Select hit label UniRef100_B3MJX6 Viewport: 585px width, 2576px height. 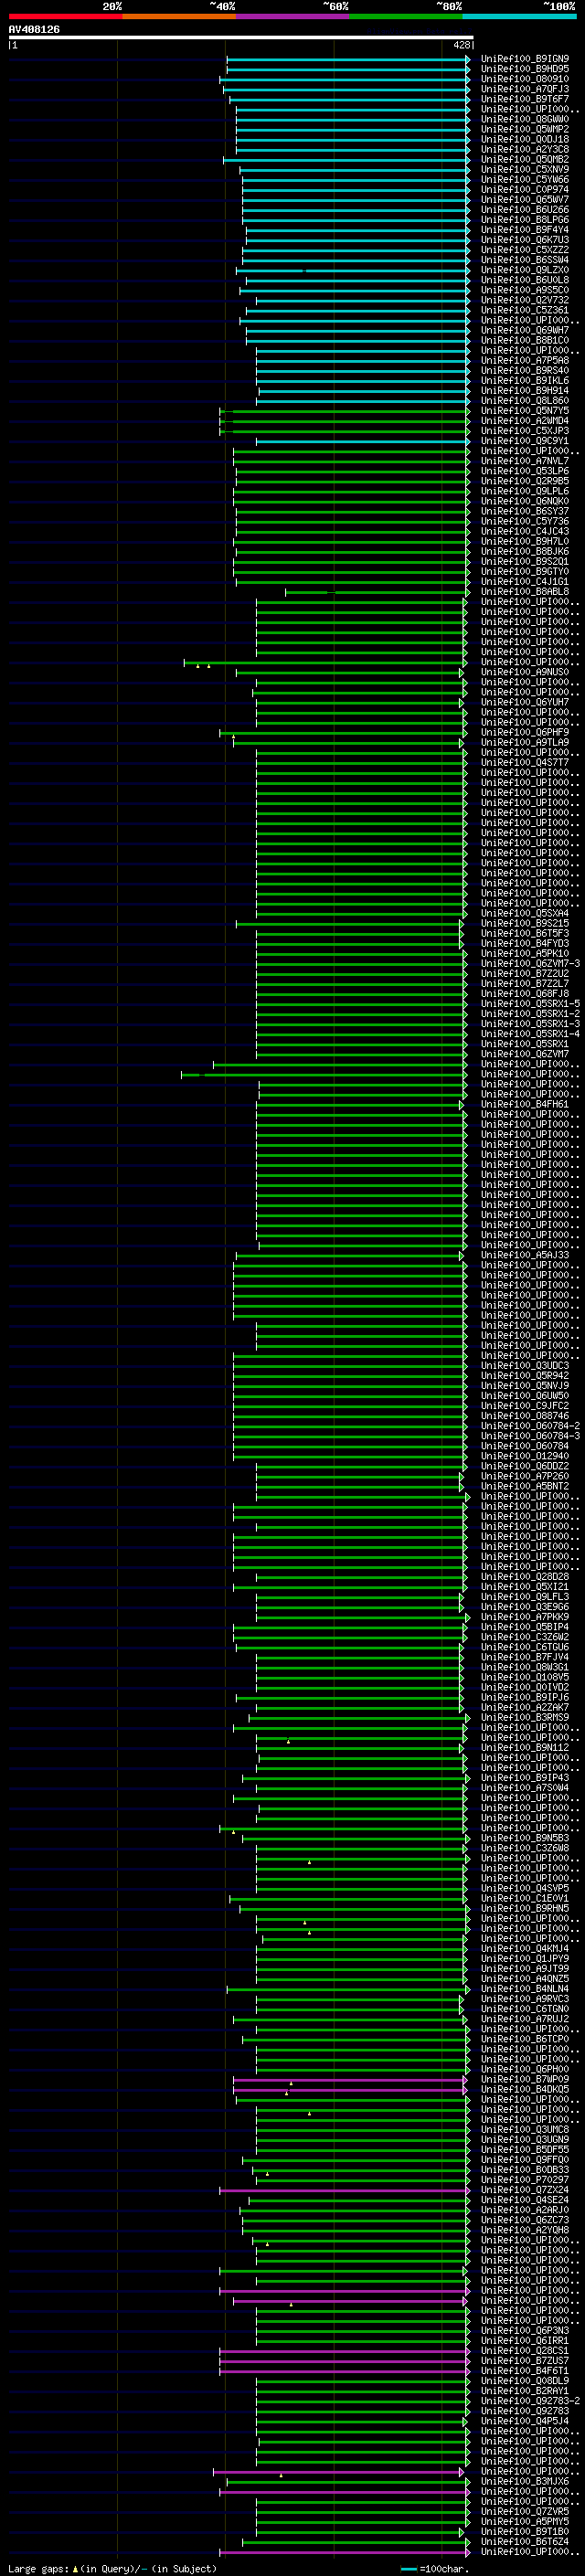click(x=525, y=2481)
